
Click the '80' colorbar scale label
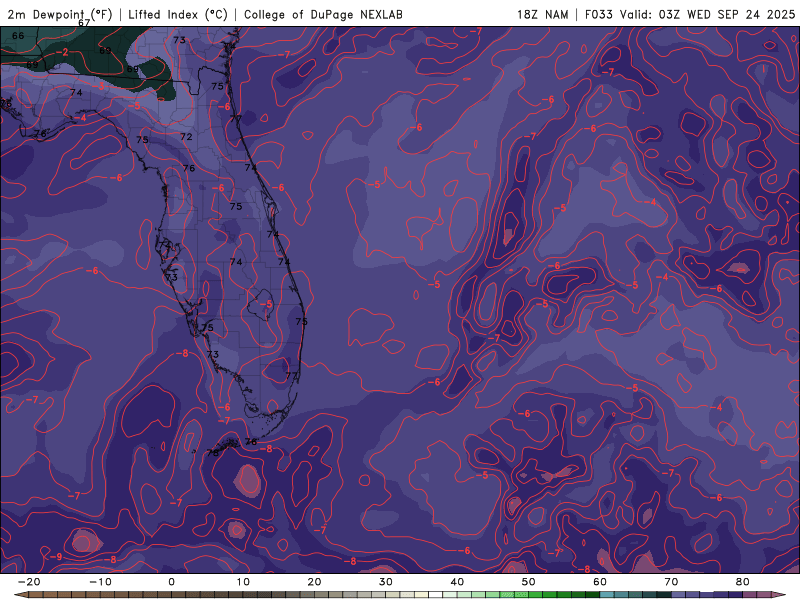click(x=743, y=582)
